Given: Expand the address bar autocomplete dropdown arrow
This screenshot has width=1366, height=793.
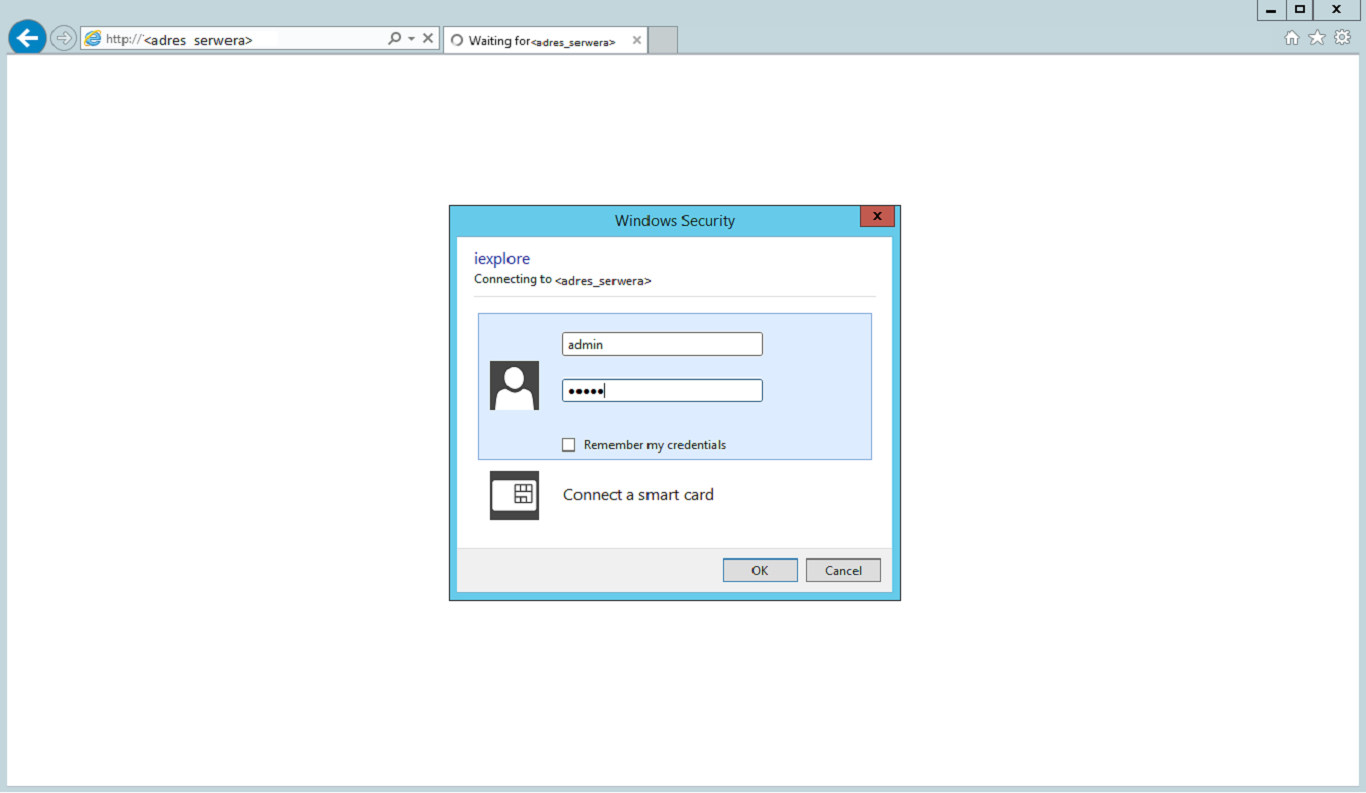Looking at the screenshot, I should (x=411, y=38).
